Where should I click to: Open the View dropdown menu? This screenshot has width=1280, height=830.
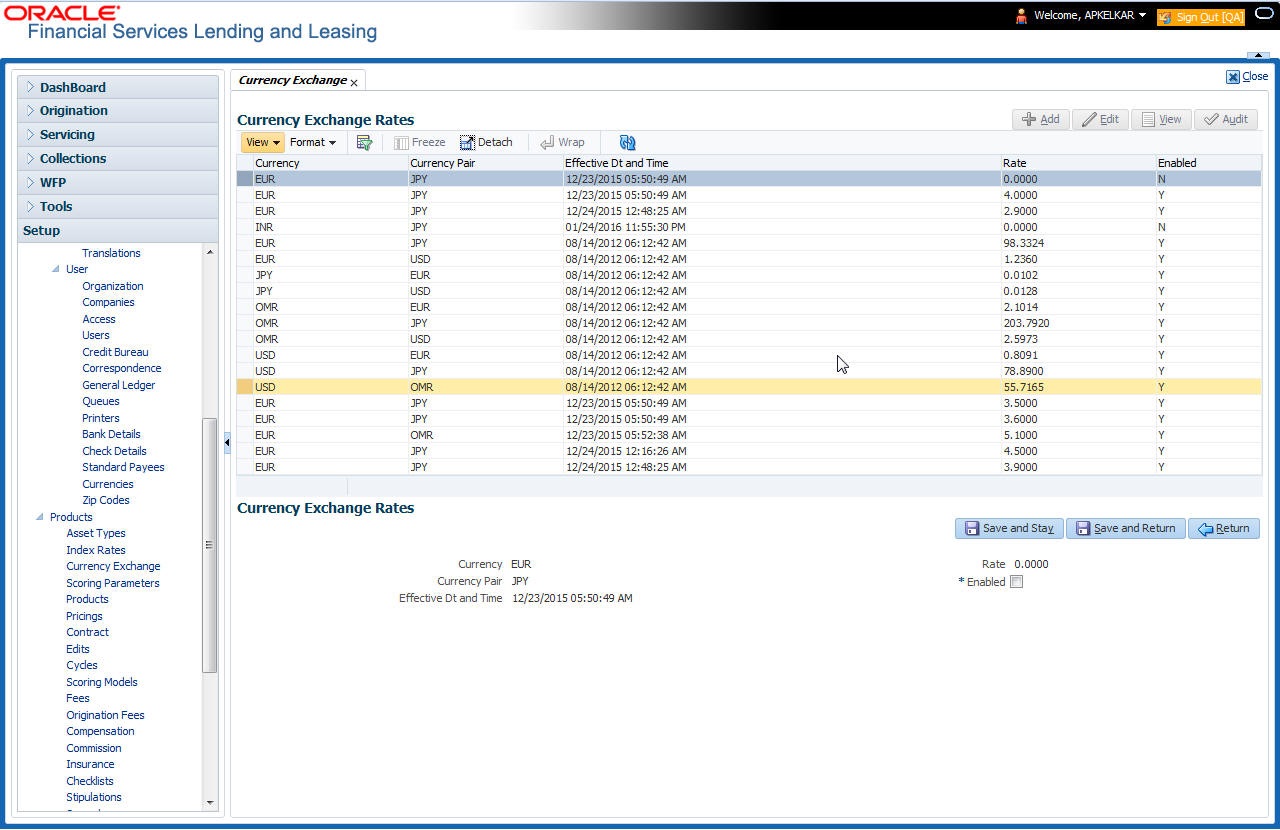(262, 142)
